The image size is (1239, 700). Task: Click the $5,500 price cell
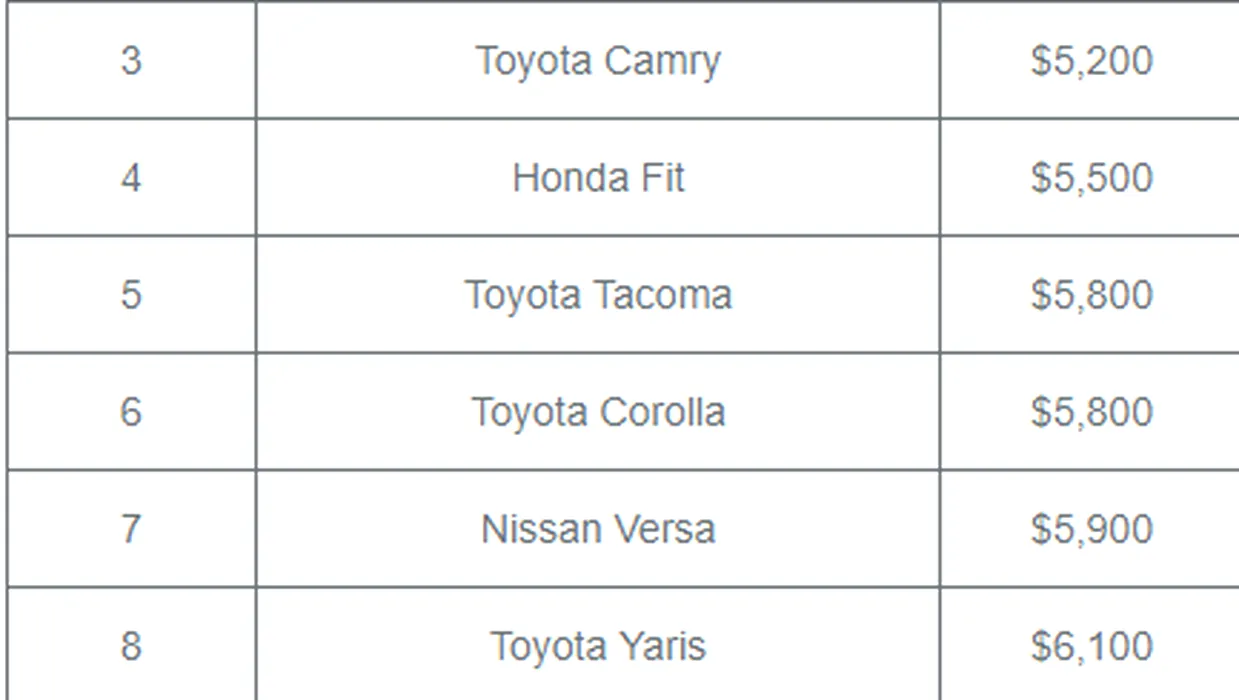1090,177
